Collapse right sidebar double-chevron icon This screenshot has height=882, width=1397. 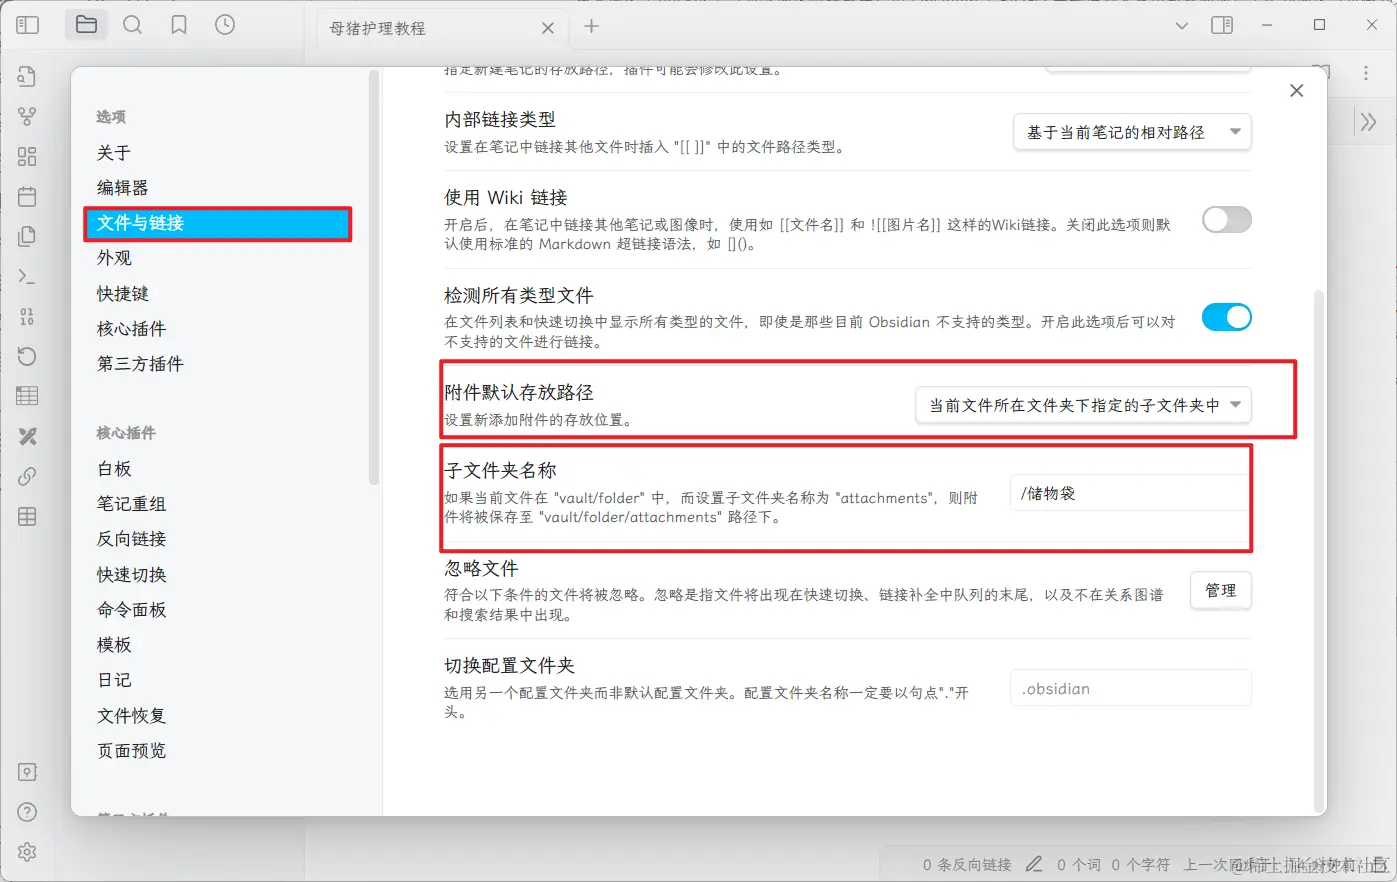click(x=1368, y=122)
